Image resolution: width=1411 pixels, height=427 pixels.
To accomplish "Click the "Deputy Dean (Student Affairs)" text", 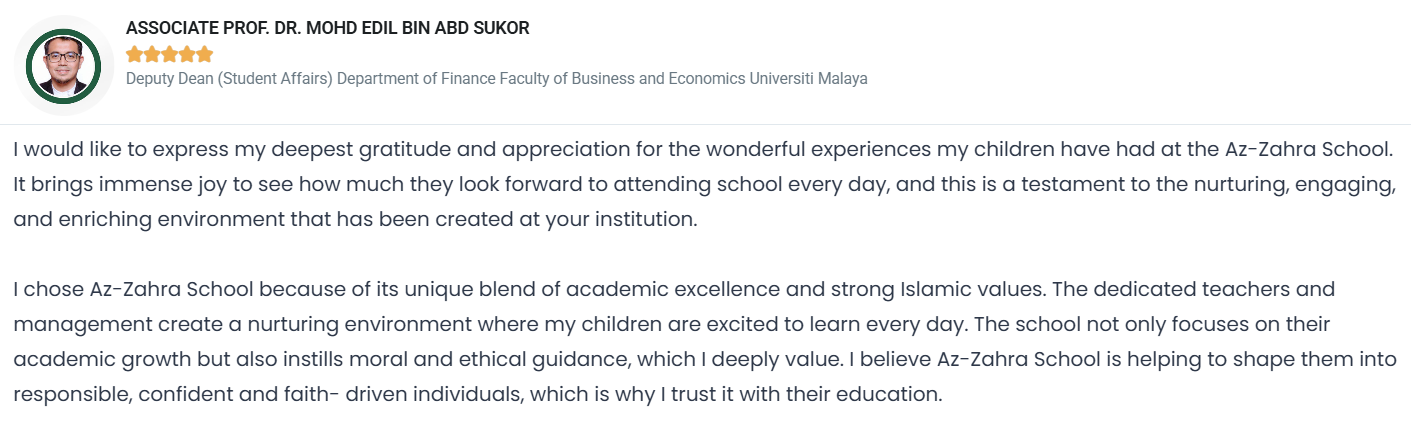I will pyautogui.click(x=229, y=79).
